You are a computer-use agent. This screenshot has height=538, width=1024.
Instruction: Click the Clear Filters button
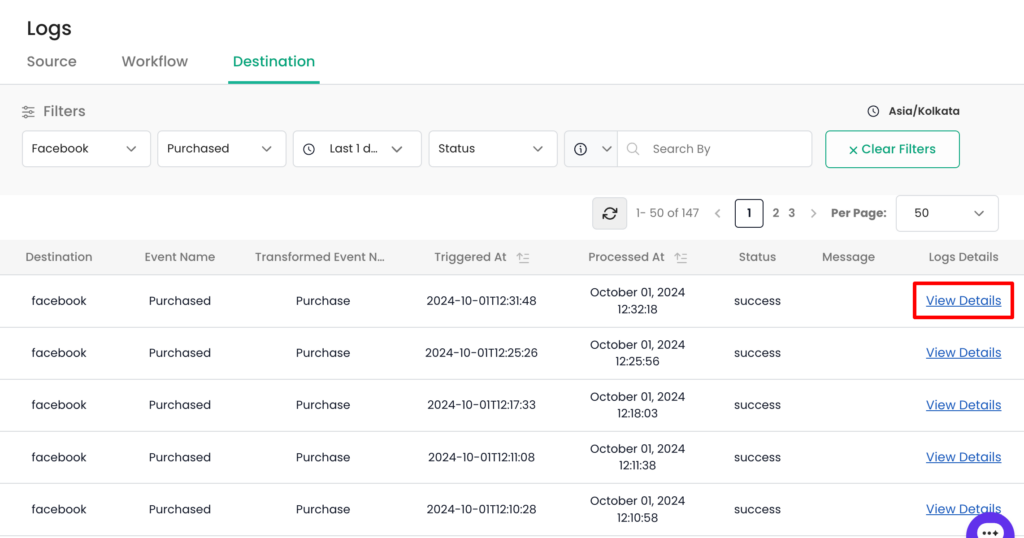click(892, 149)
